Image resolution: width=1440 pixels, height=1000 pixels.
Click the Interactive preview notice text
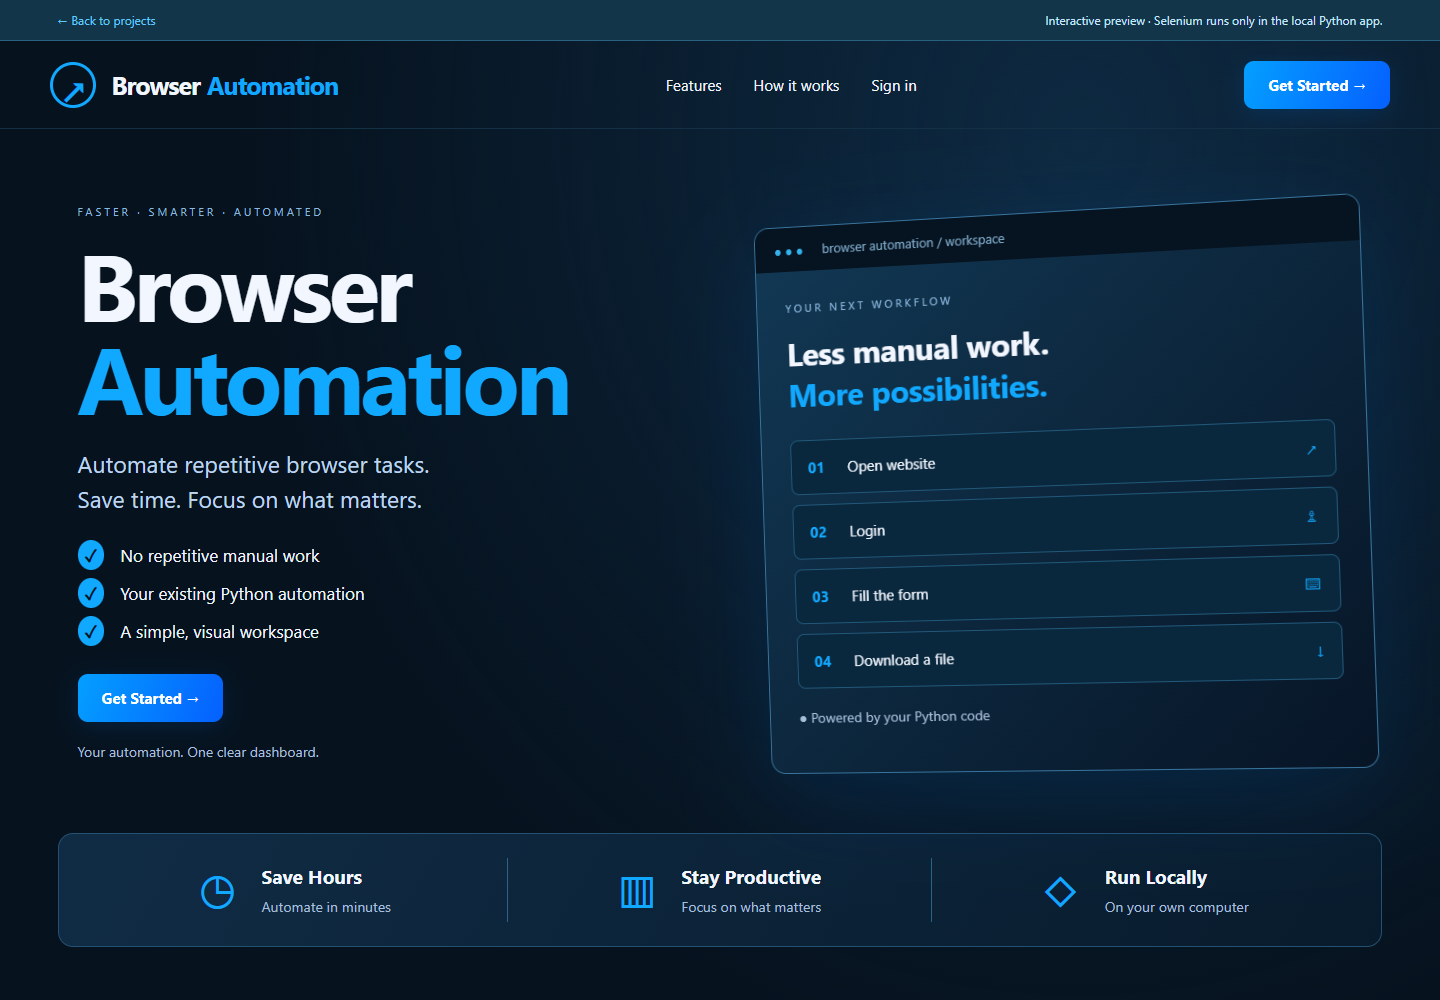tap(1214, 21)
